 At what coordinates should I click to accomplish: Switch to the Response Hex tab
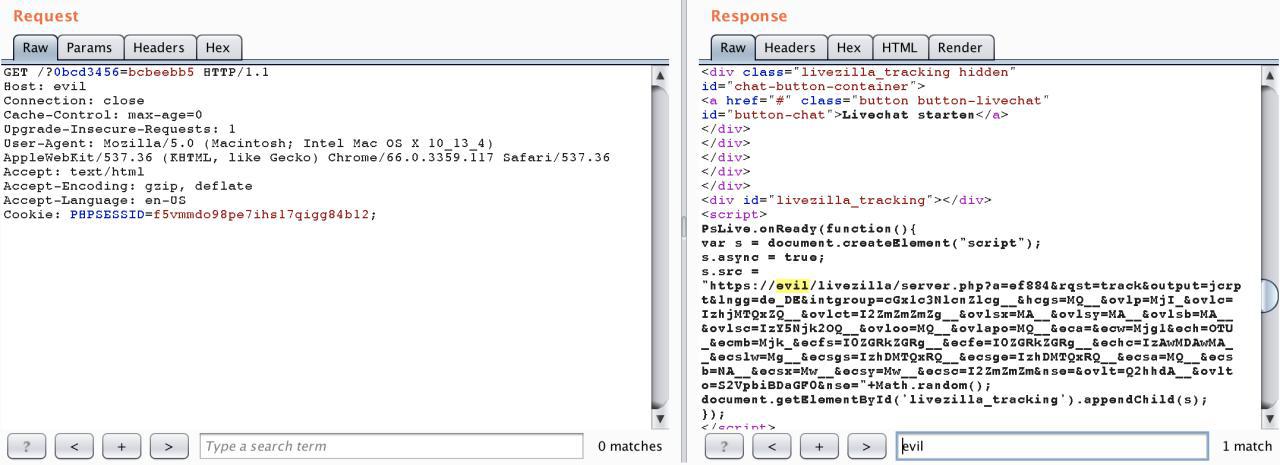click(x=849, y=47)
